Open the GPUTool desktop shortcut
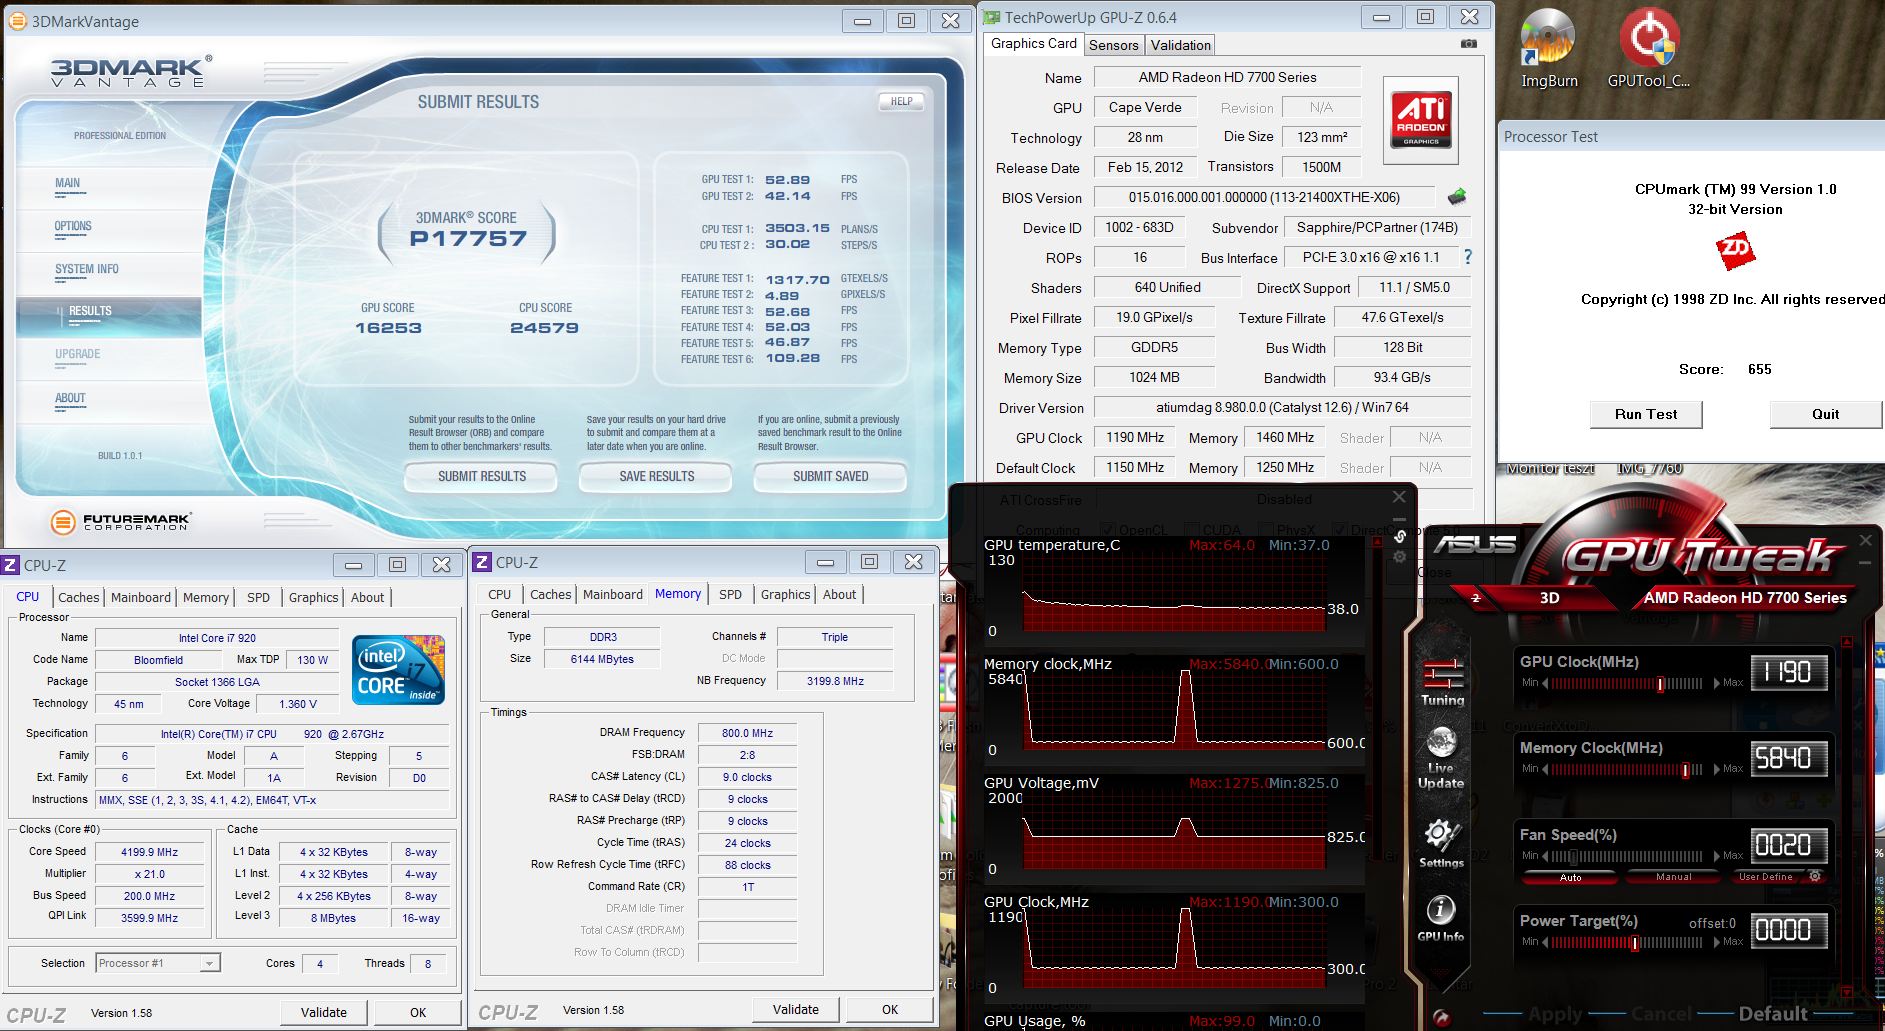This screenshot has height=1031, width=1885. coord(1648,48)
